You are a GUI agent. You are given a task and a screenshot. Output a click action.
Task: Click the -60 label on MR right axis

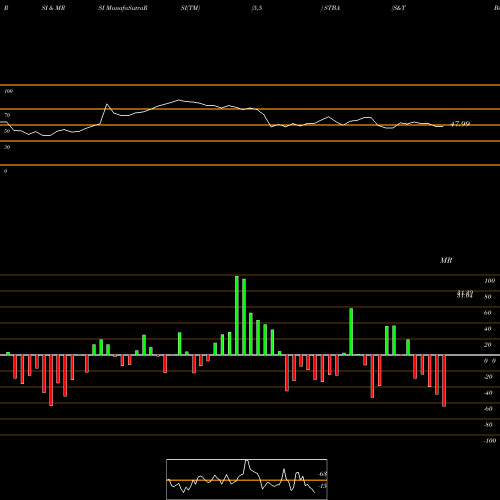click(x=488, y=409)
